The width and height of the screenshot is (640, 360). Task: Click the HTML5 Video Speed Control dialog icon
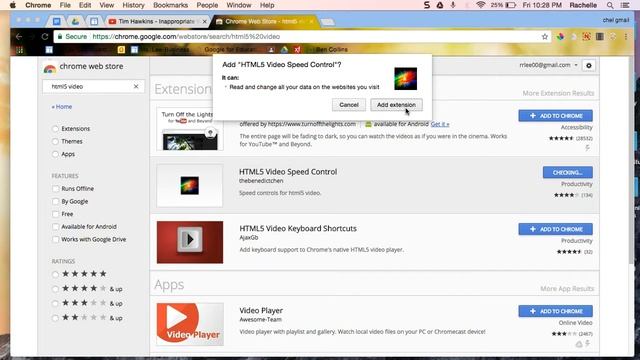[405, 79]
